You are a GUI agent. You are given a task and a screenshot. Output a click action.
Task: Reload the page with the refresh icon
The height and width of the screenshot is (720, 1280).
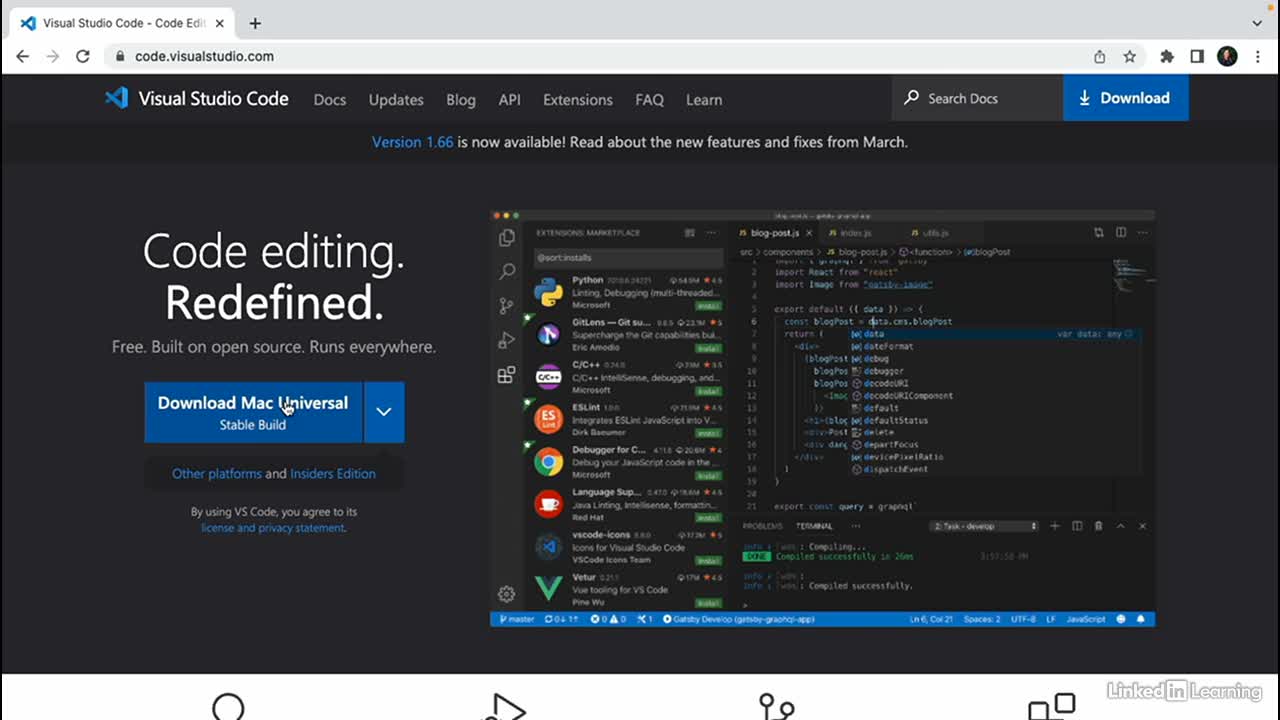click(x=83, y=57)
